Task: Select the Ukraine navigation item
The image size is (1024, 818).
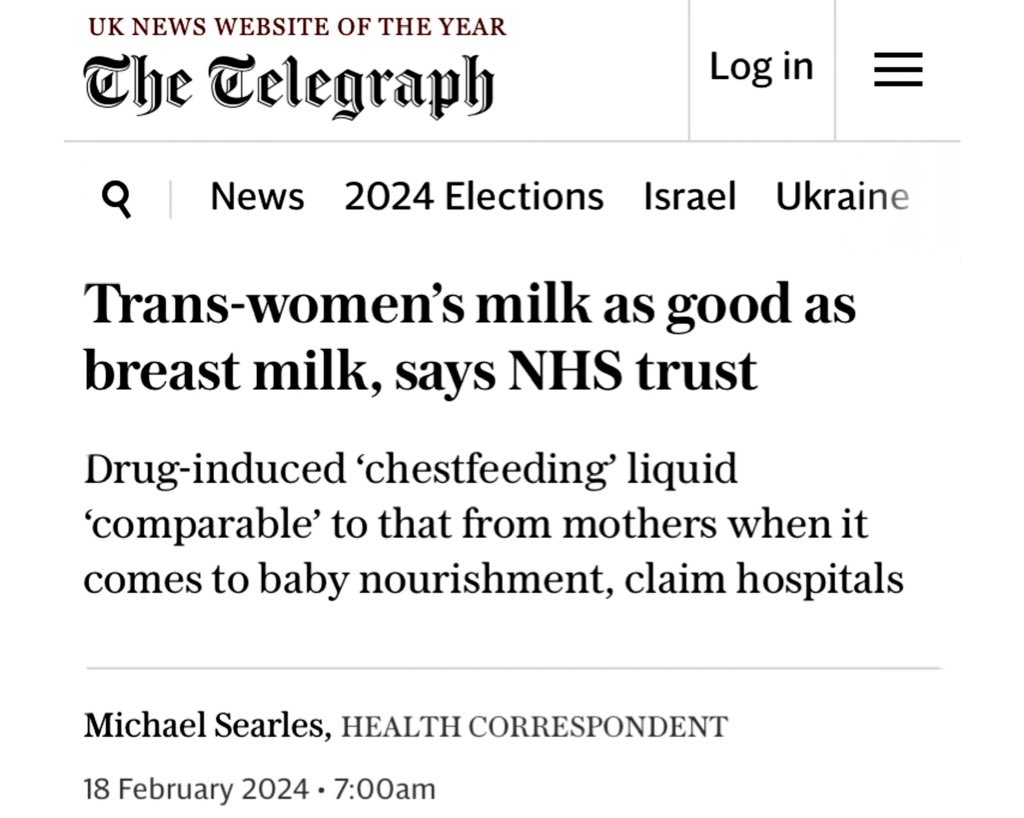Action: [842, 197]
